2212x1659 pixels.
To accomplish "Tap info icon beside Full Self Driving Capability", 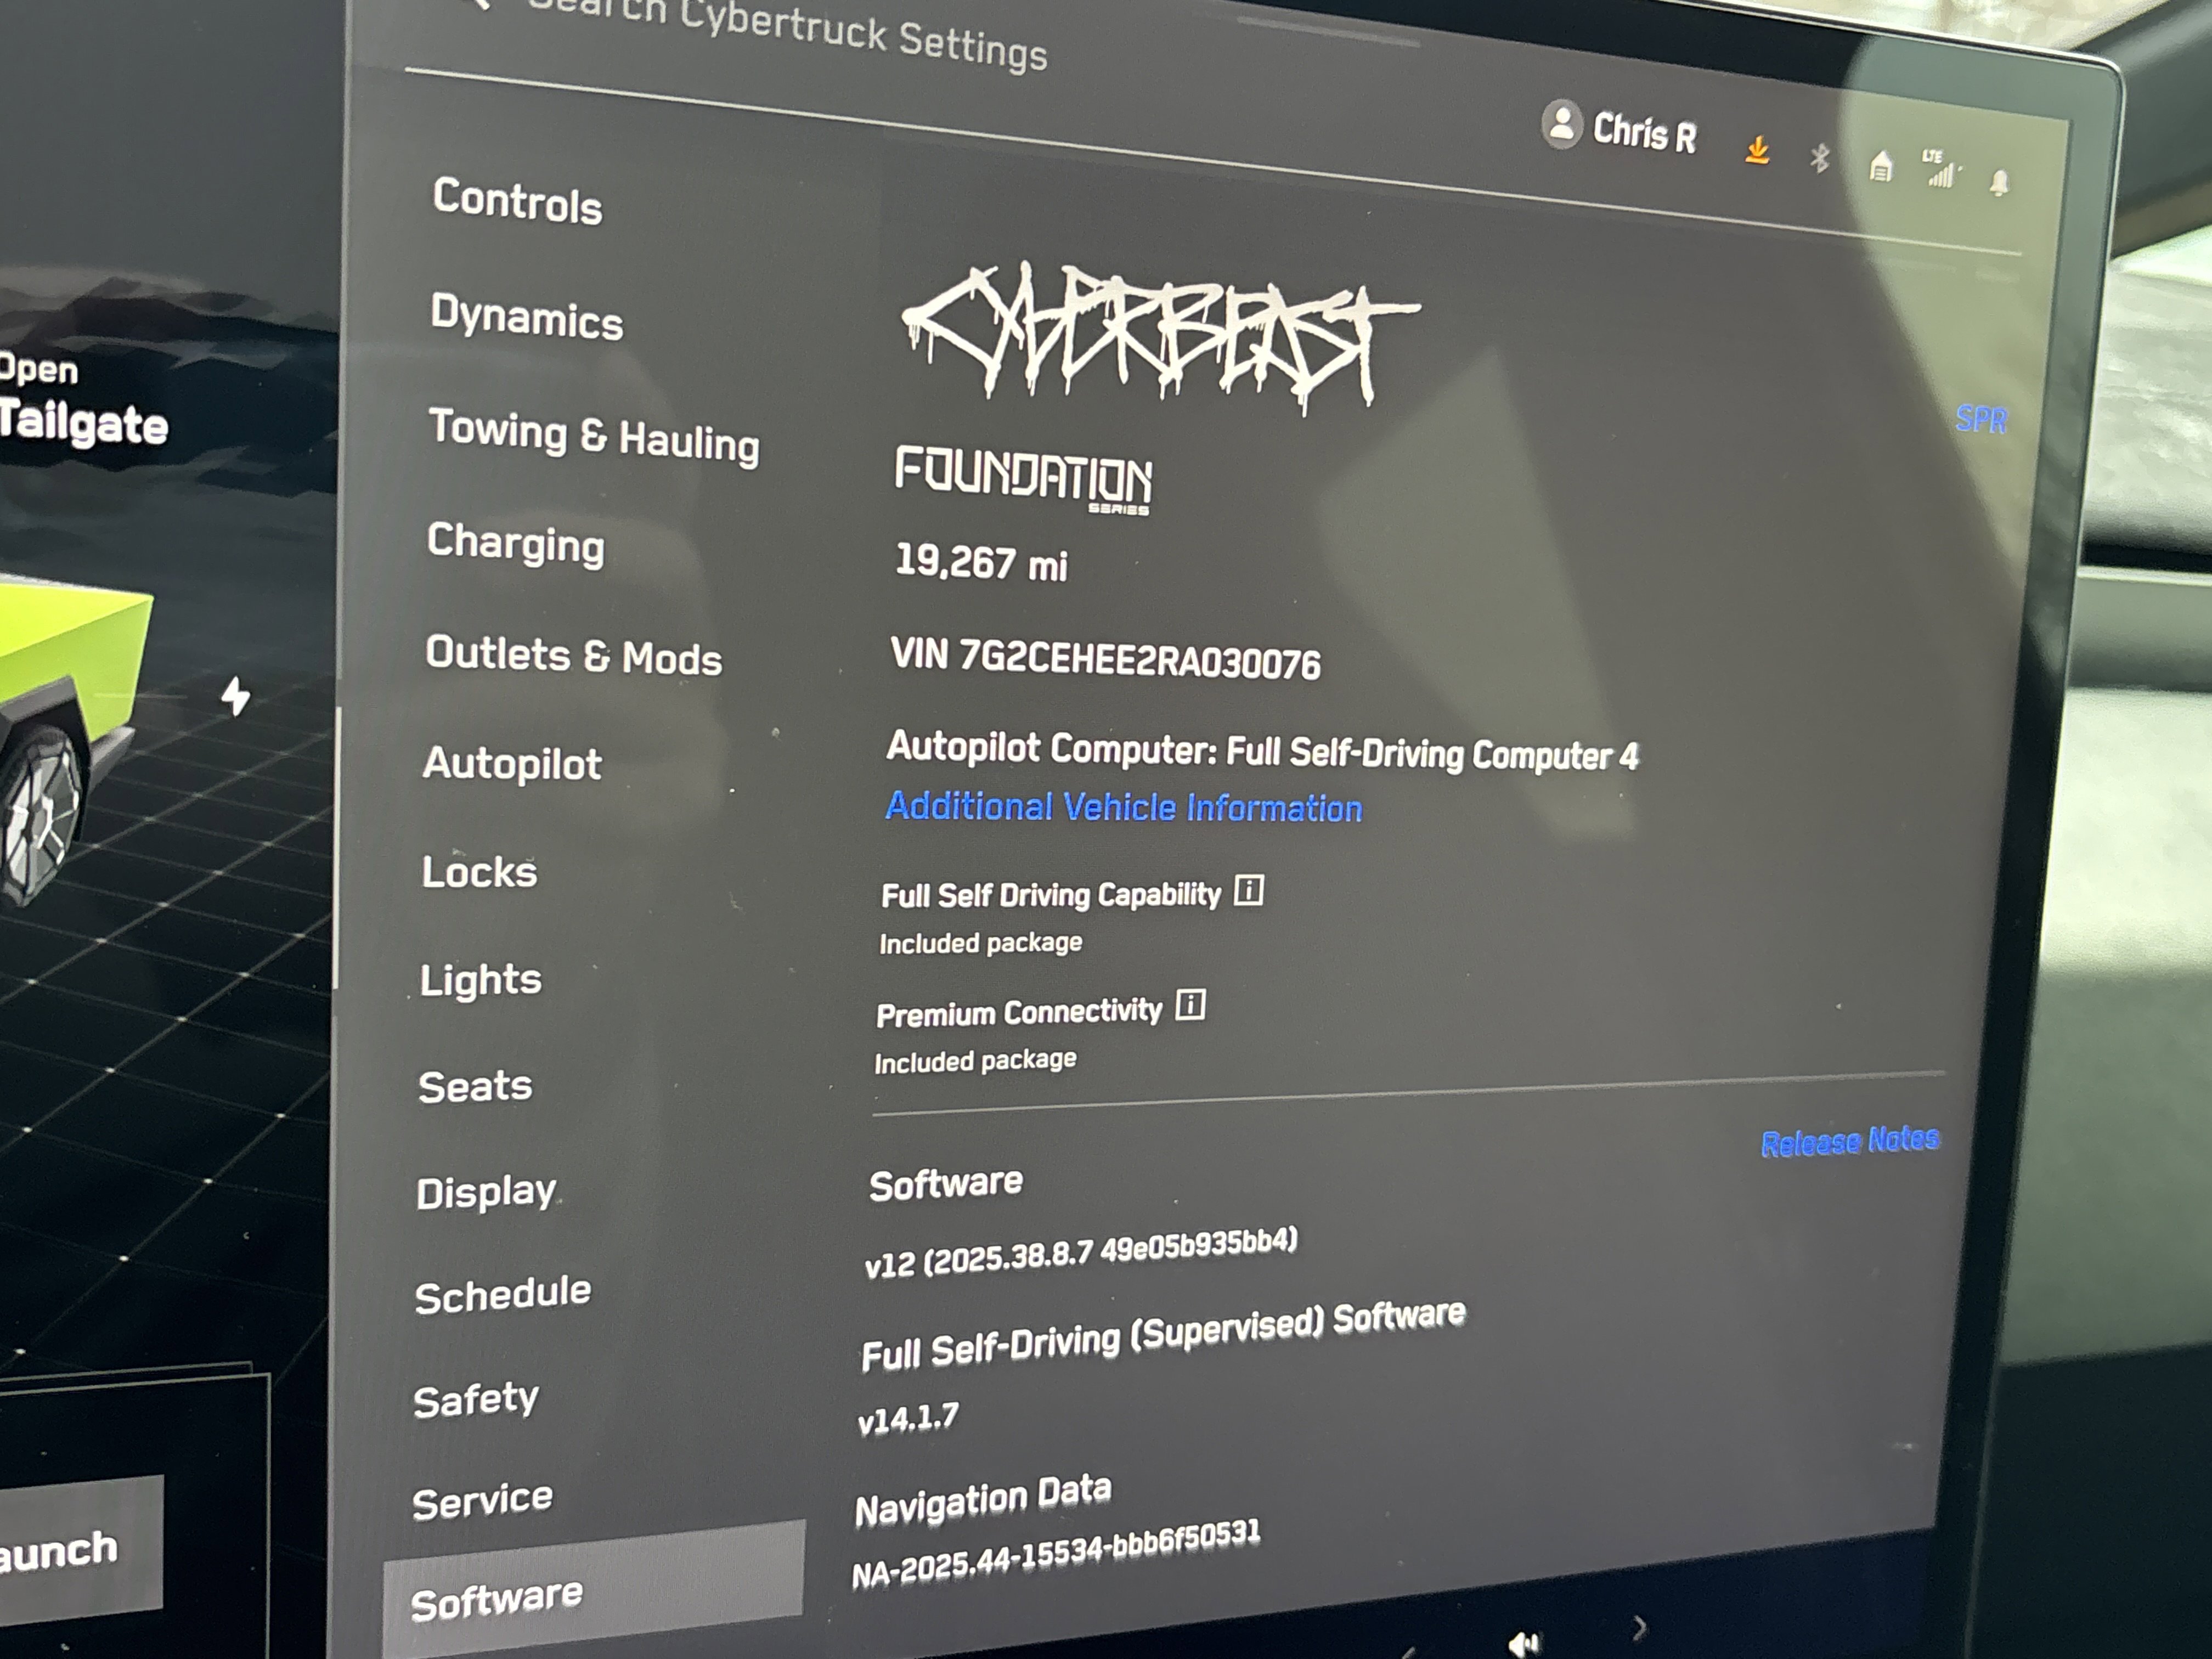I will click(x=1249, y=890).
